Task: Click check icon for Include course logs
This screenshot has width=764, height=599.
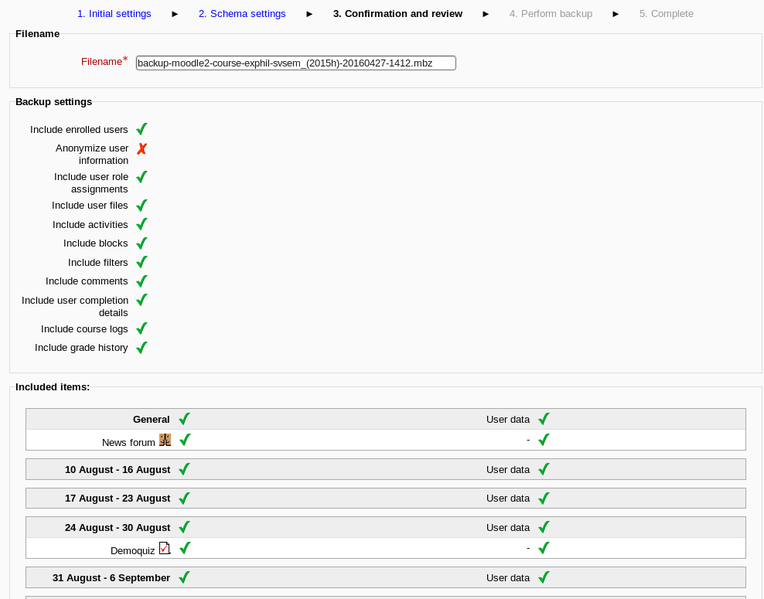Action: click(x=142, y=328)
